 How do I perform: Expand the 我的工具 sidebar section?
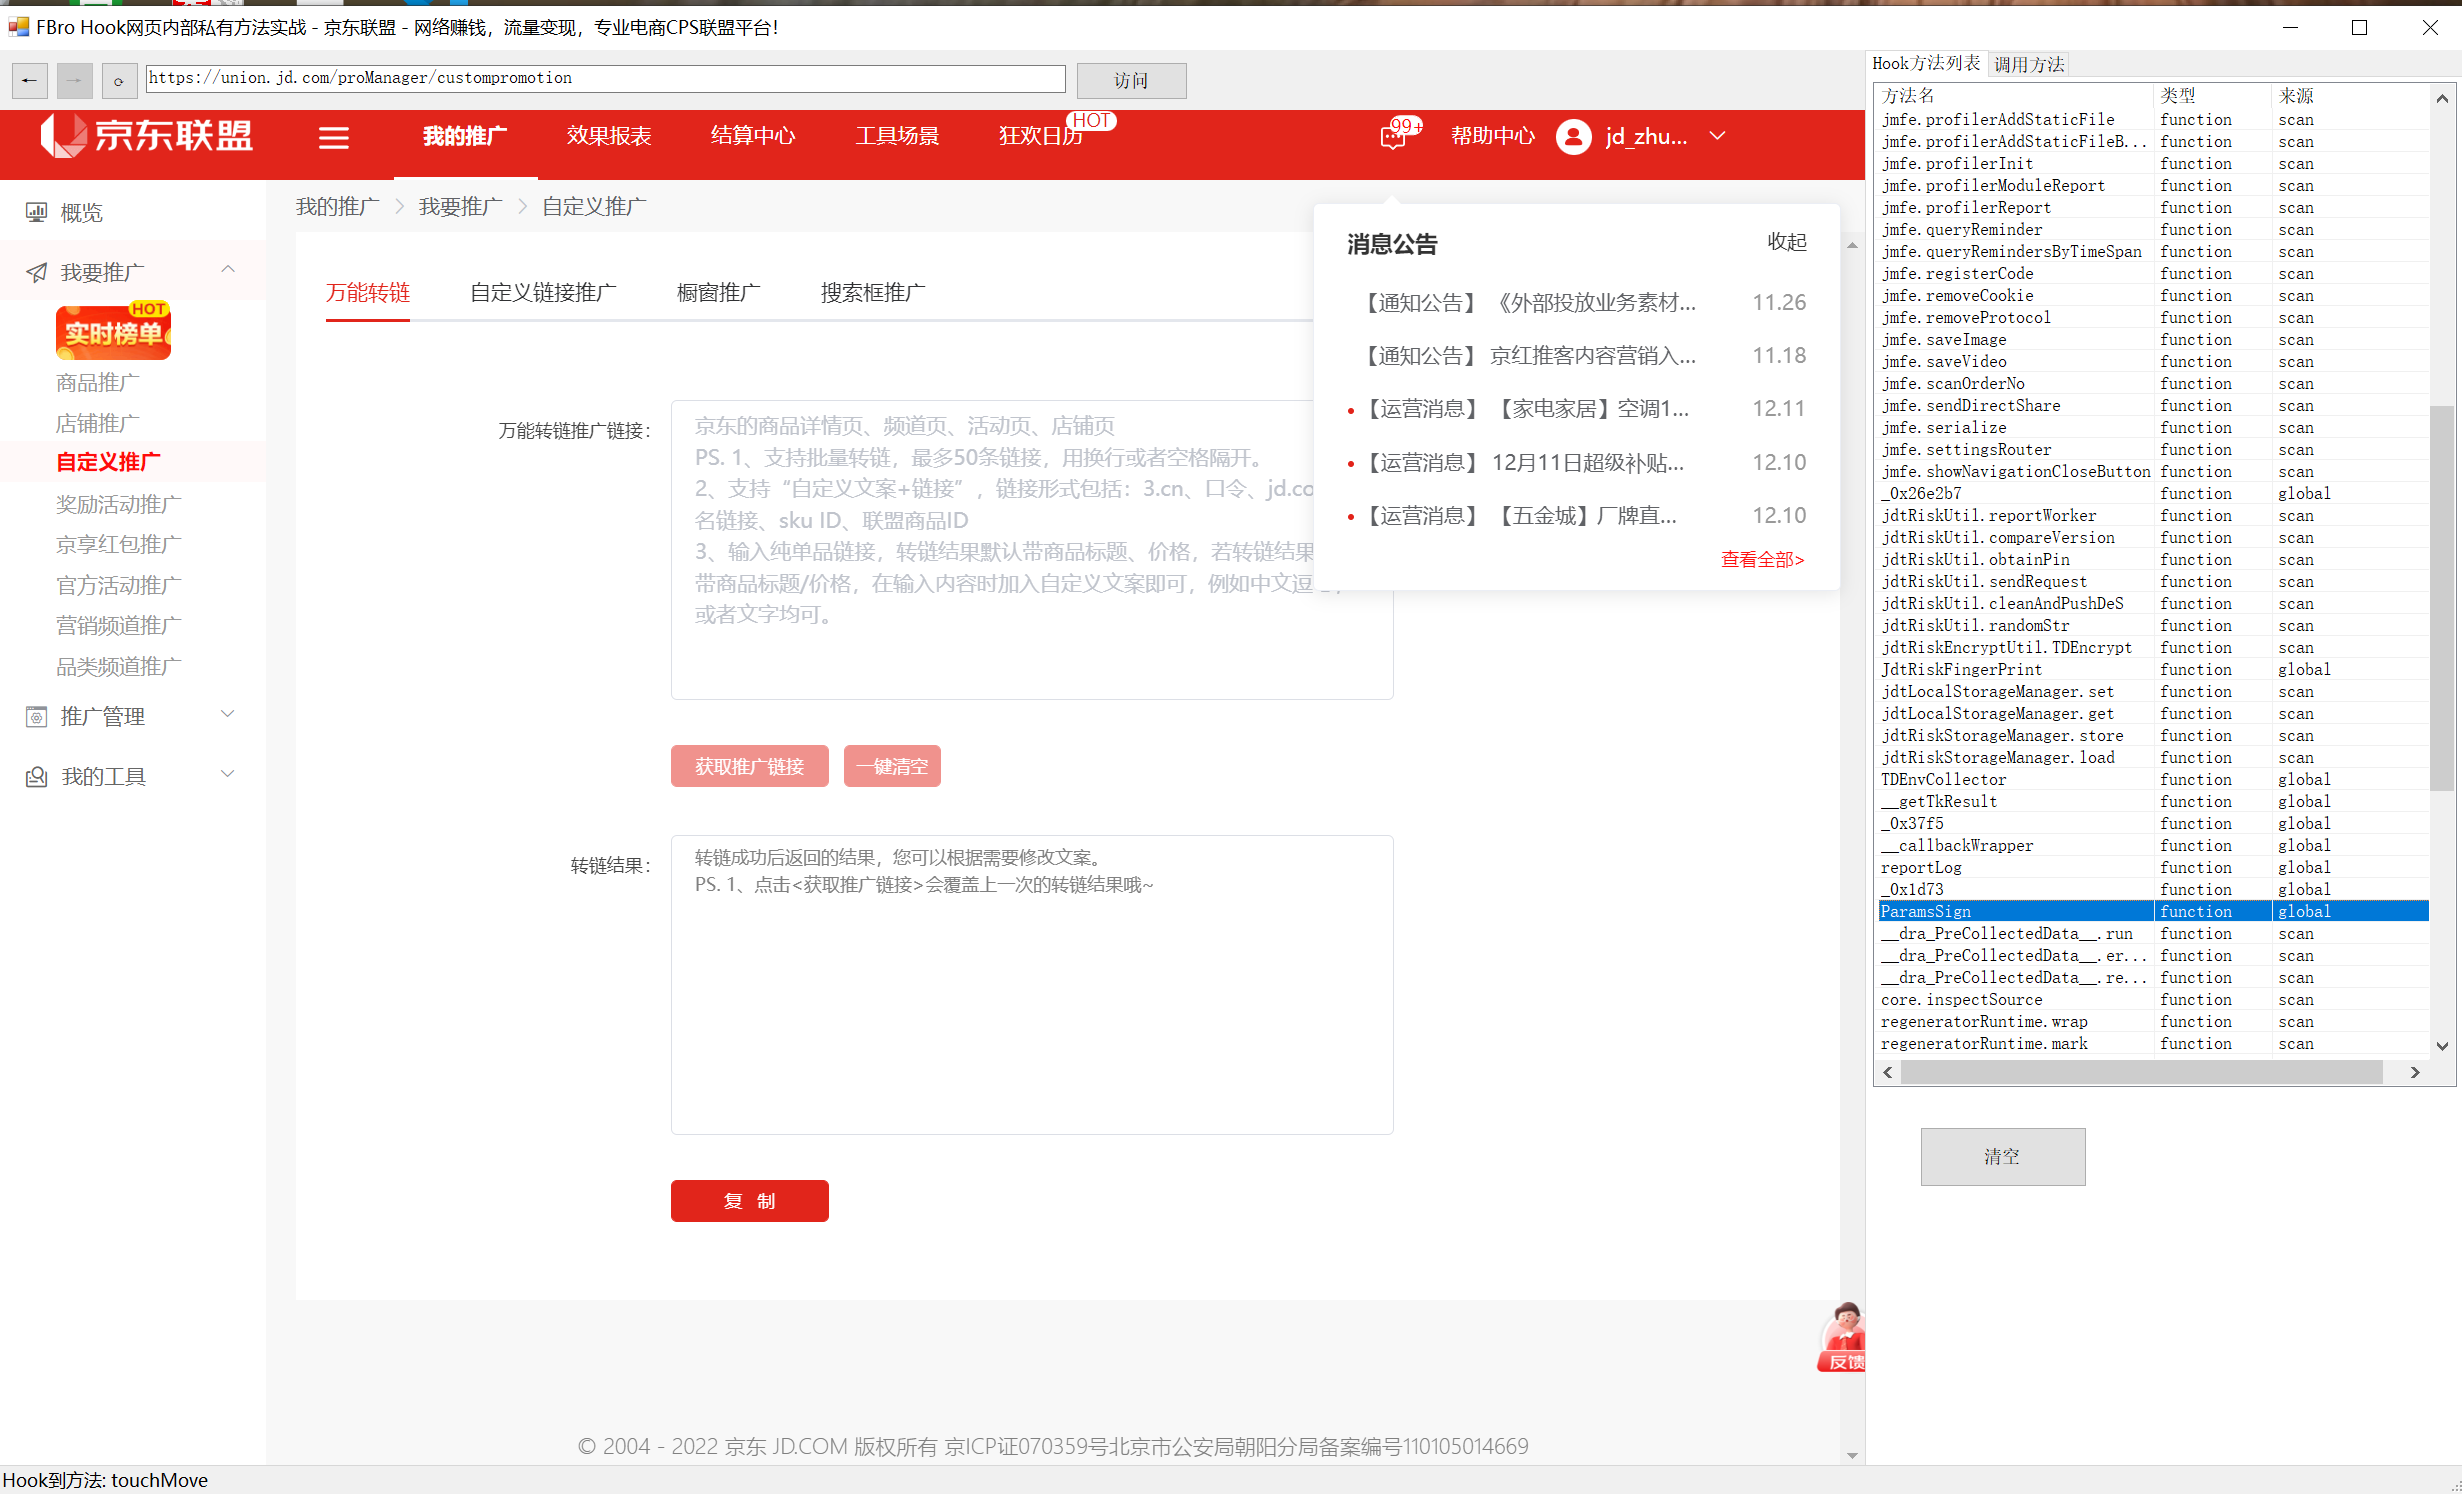[228, 774]
